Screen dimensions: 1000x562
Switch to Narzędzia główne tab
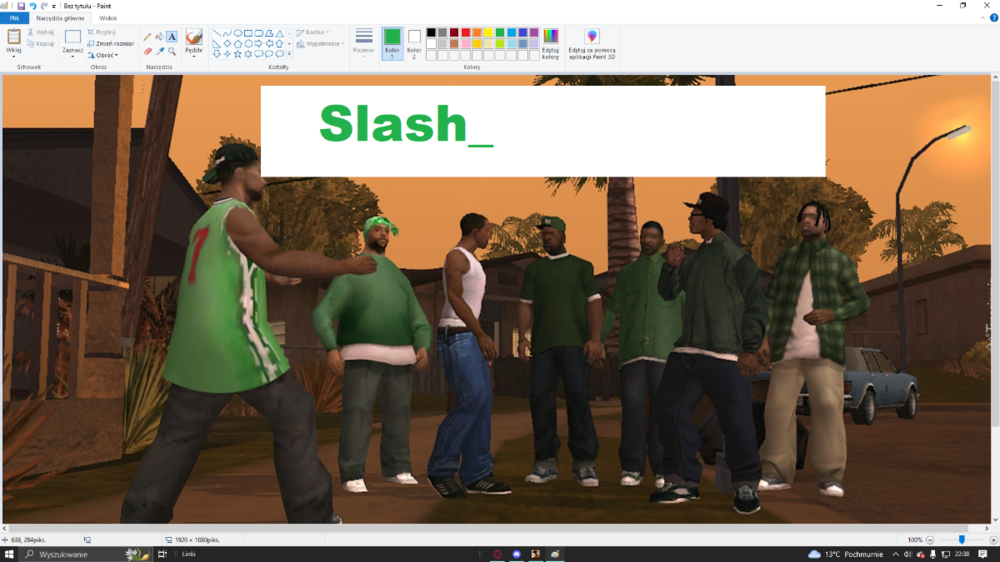point(60,18)
